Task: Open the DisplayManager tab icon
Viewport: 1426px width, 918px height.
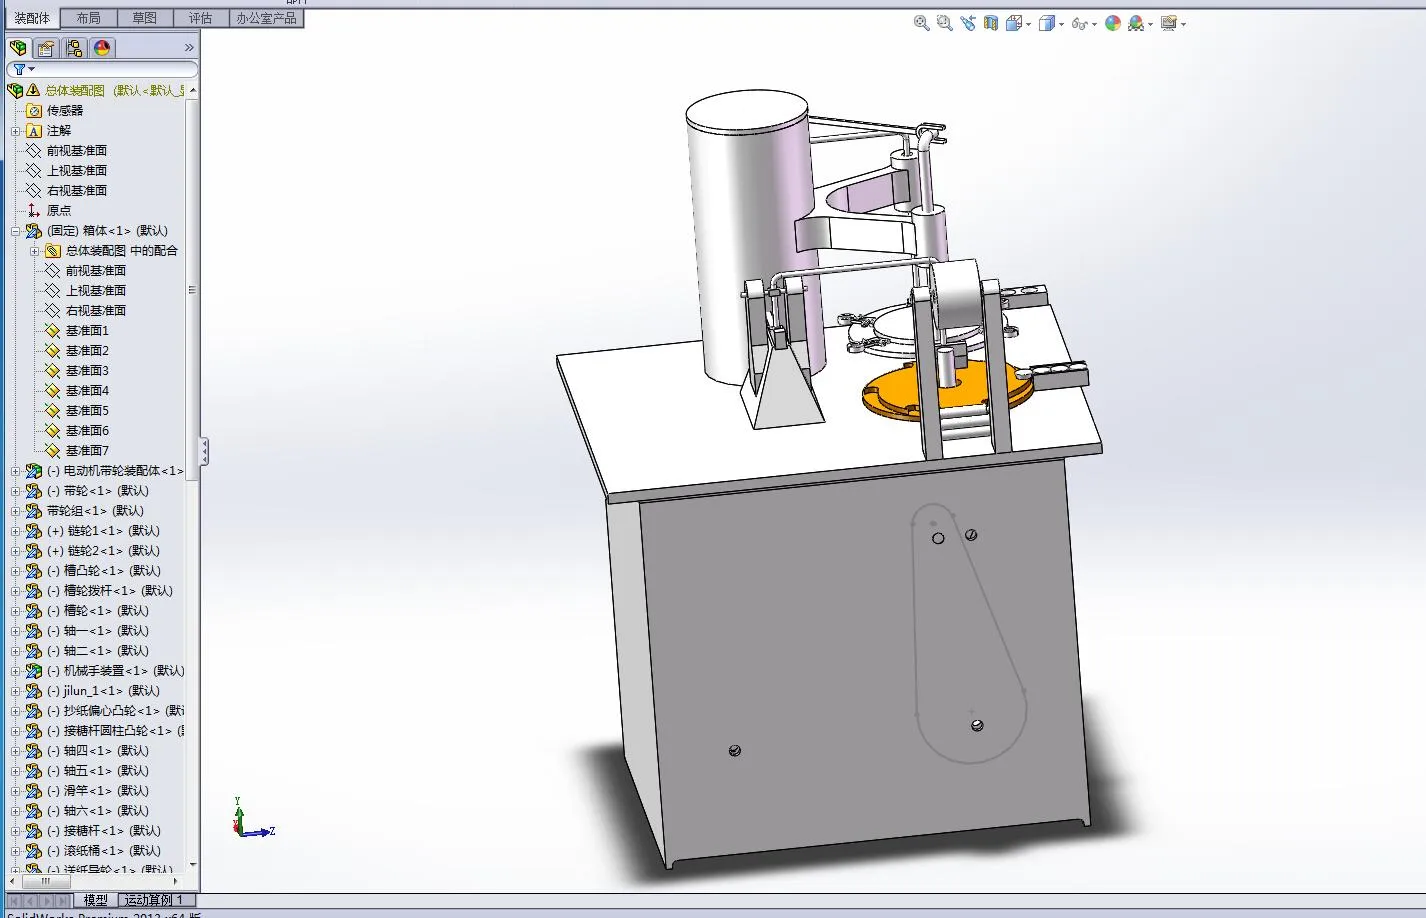Action: click(x=102, y=48)
